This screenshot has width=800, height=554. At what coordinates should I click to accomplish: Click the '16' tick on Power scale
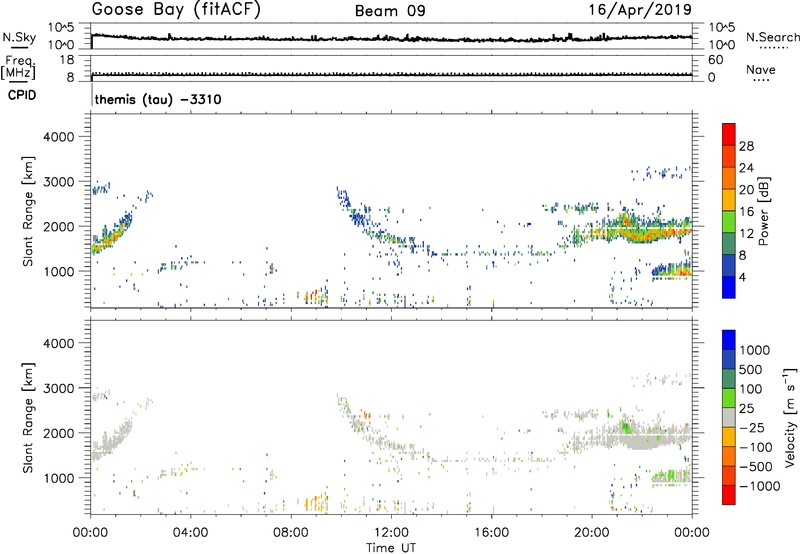pos(746,211)
